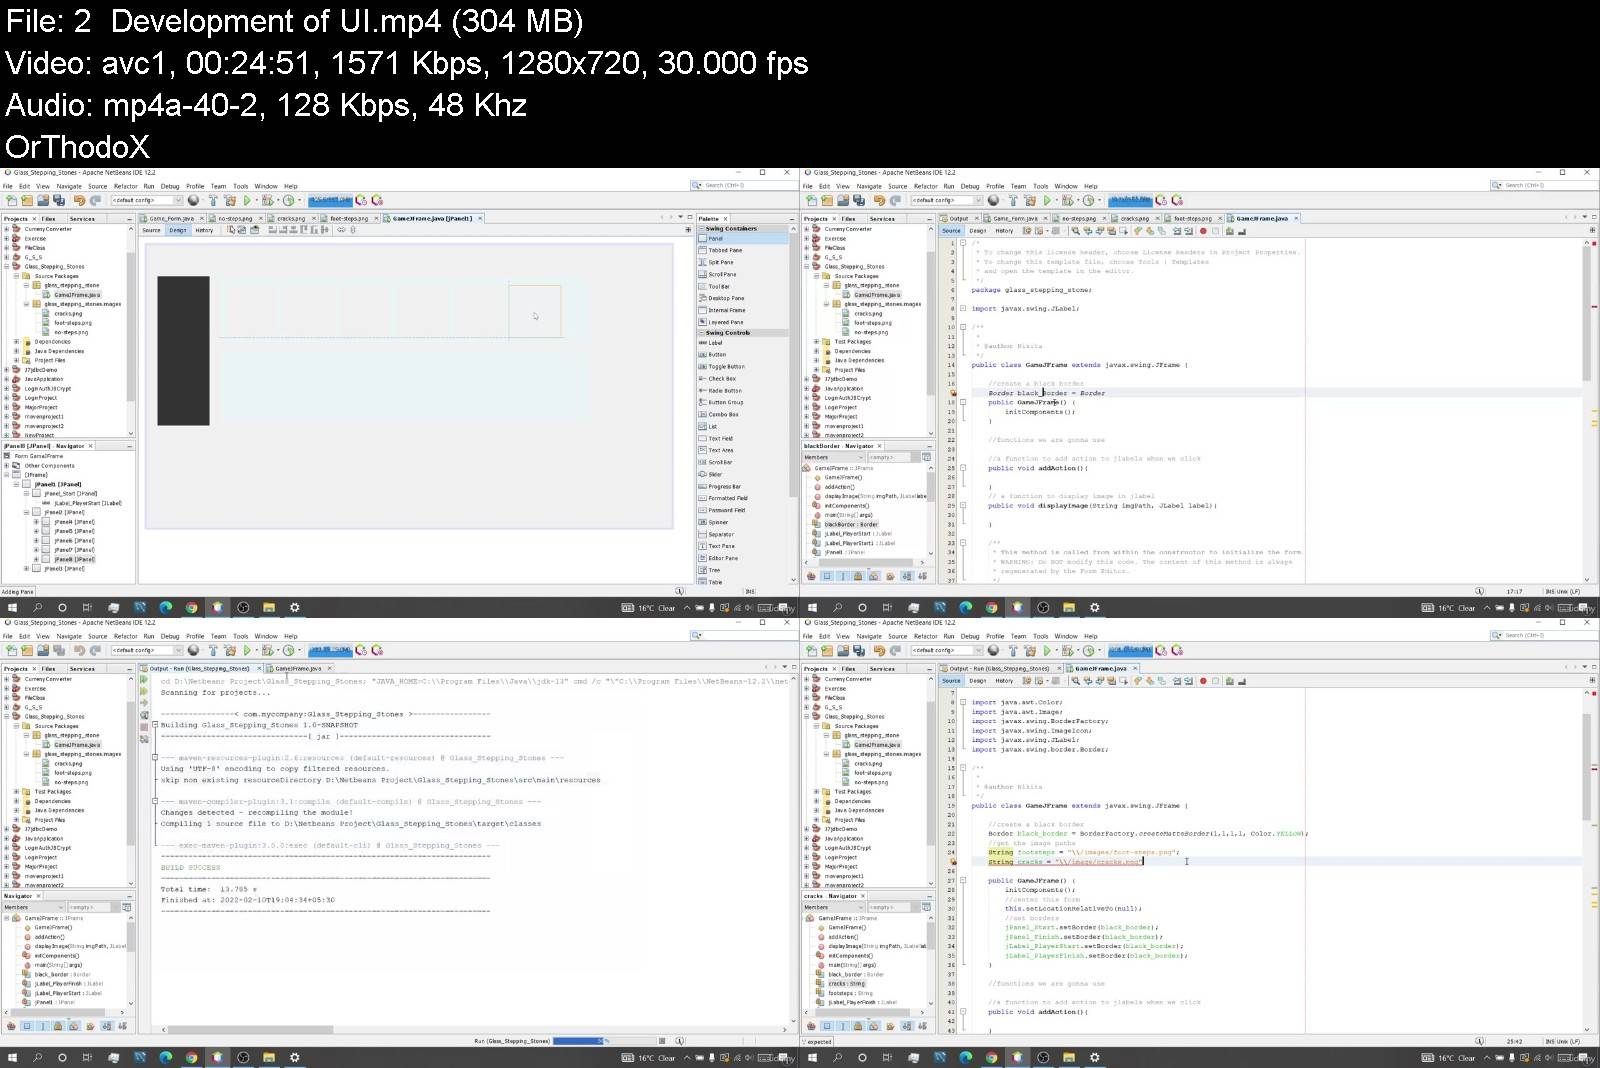This screenshot has width=1600, height=1068.
Task: Open Tools menu in bottom-left frame
Action: (x=241, y=636)
